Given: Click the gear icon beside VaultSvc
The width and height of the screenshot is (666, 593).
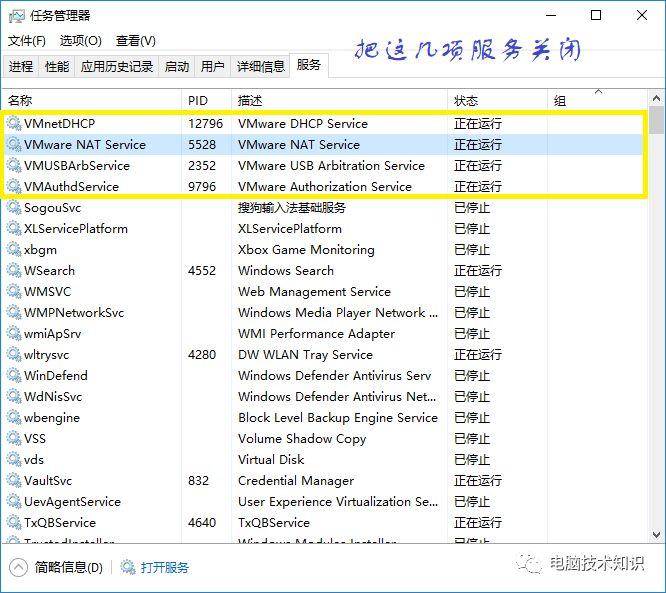Looking at the screenshot, I should click(14, 480).
